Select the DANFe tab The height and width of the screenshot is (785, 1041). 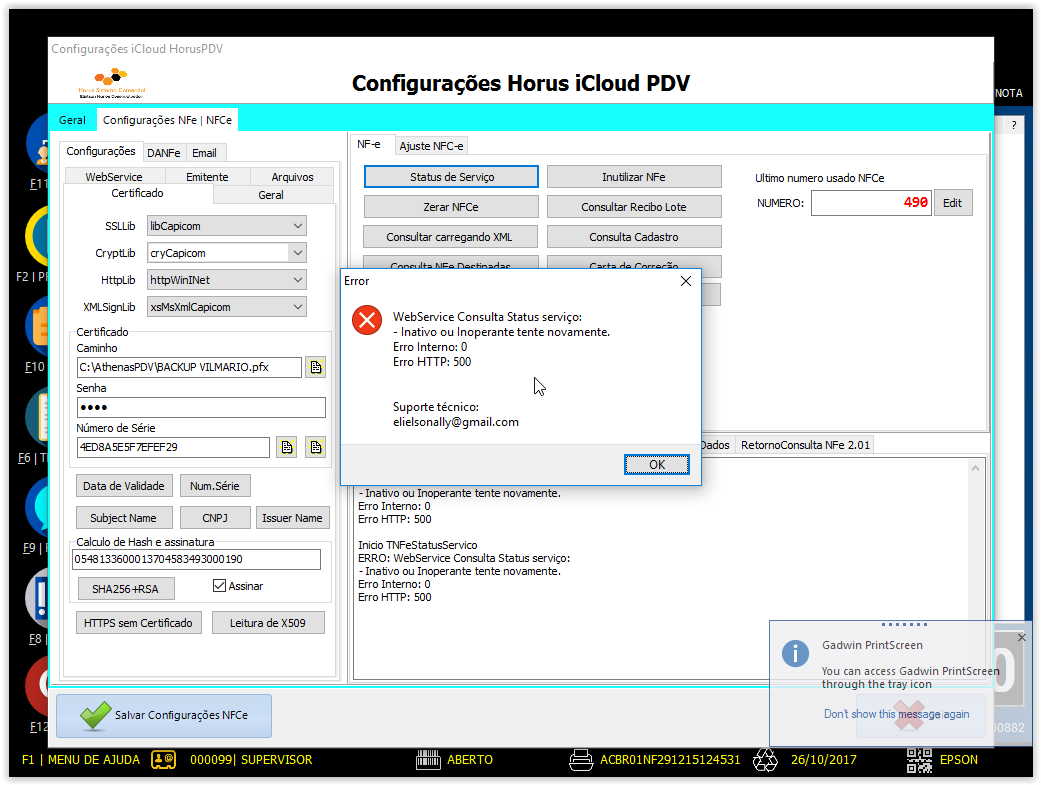[164, 153]
